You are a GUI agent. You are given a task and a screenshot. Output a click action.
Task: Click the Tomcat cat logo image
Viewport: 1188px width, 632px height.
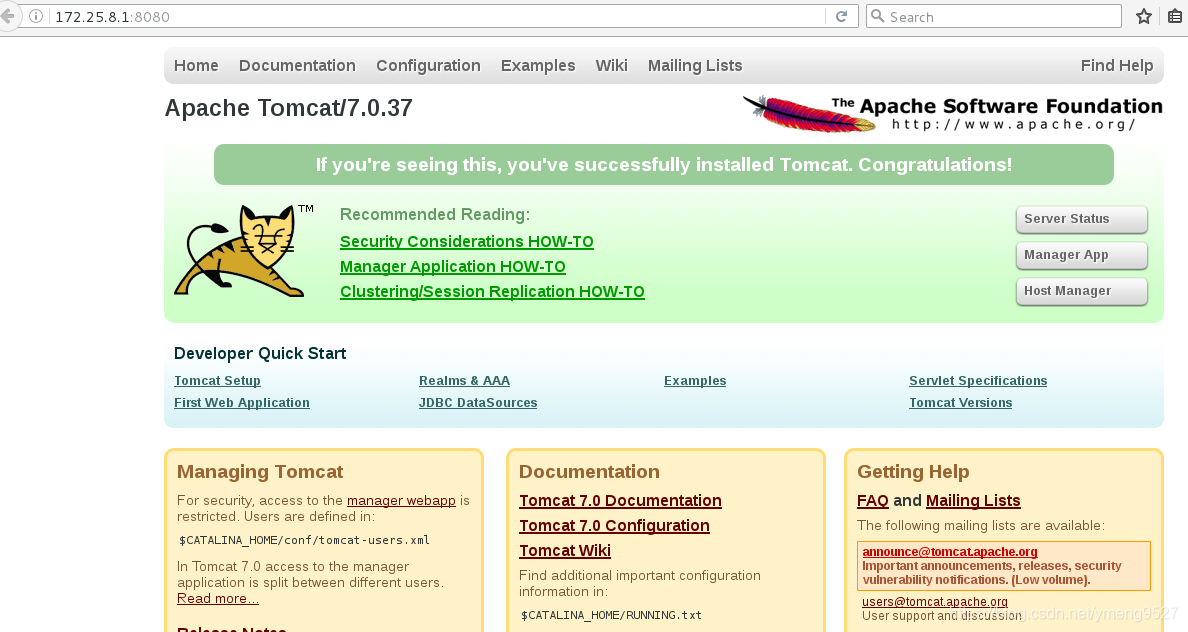pos(244,250)
